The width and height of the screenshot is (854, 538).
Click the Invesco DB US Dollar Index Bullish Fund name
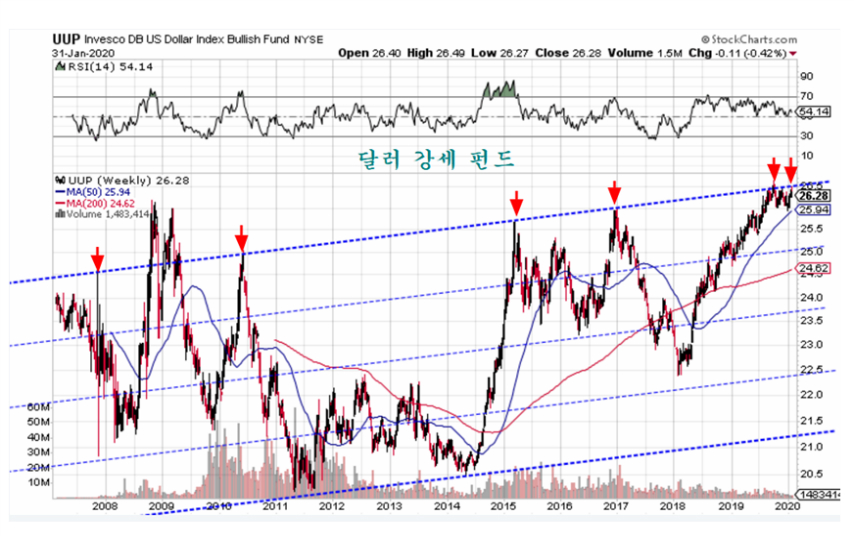187,39
